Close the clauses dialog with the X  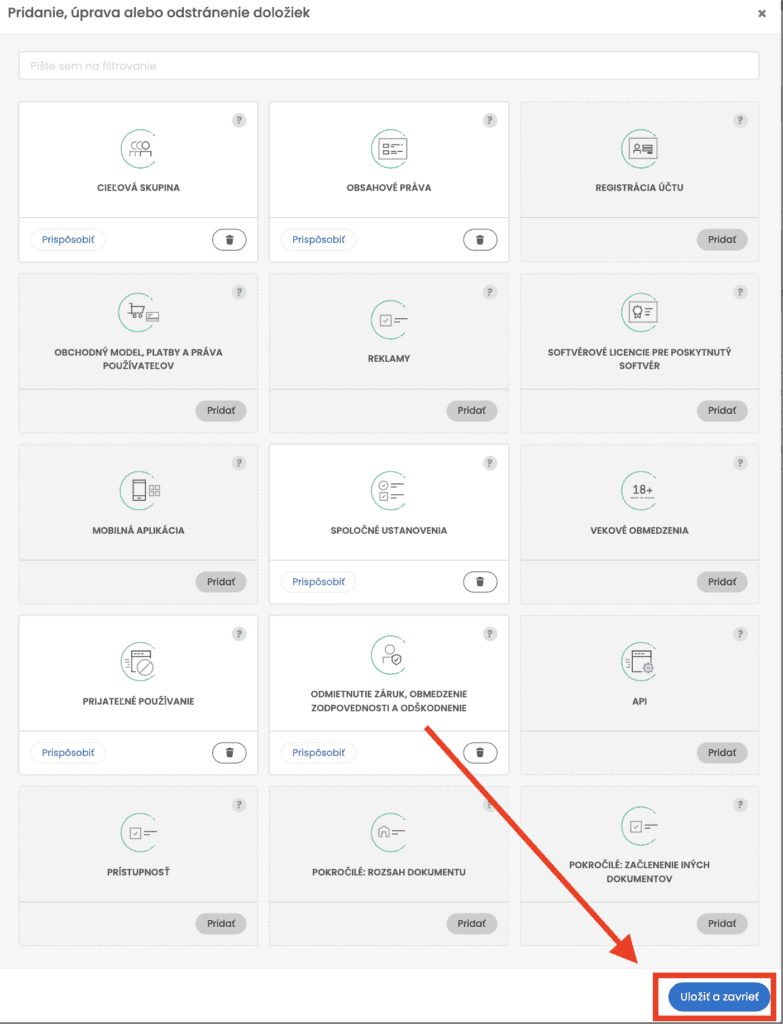click(761, 14)
